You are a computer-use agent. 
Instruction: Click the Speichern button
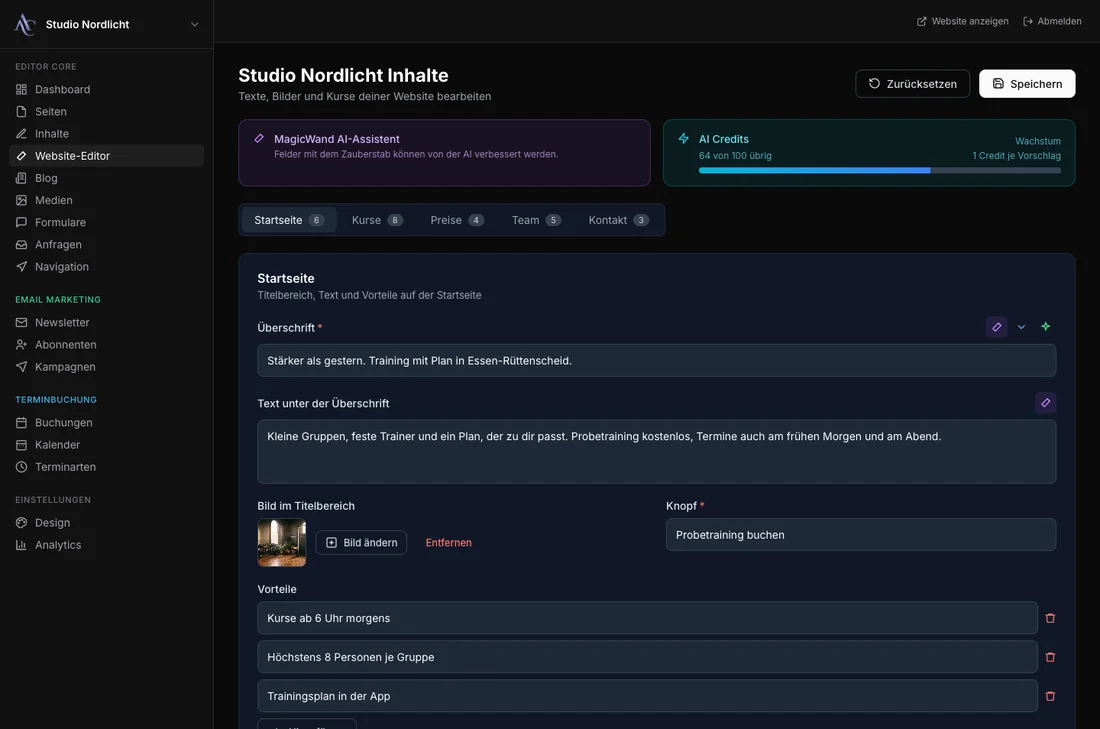(x=1027, y=83)
